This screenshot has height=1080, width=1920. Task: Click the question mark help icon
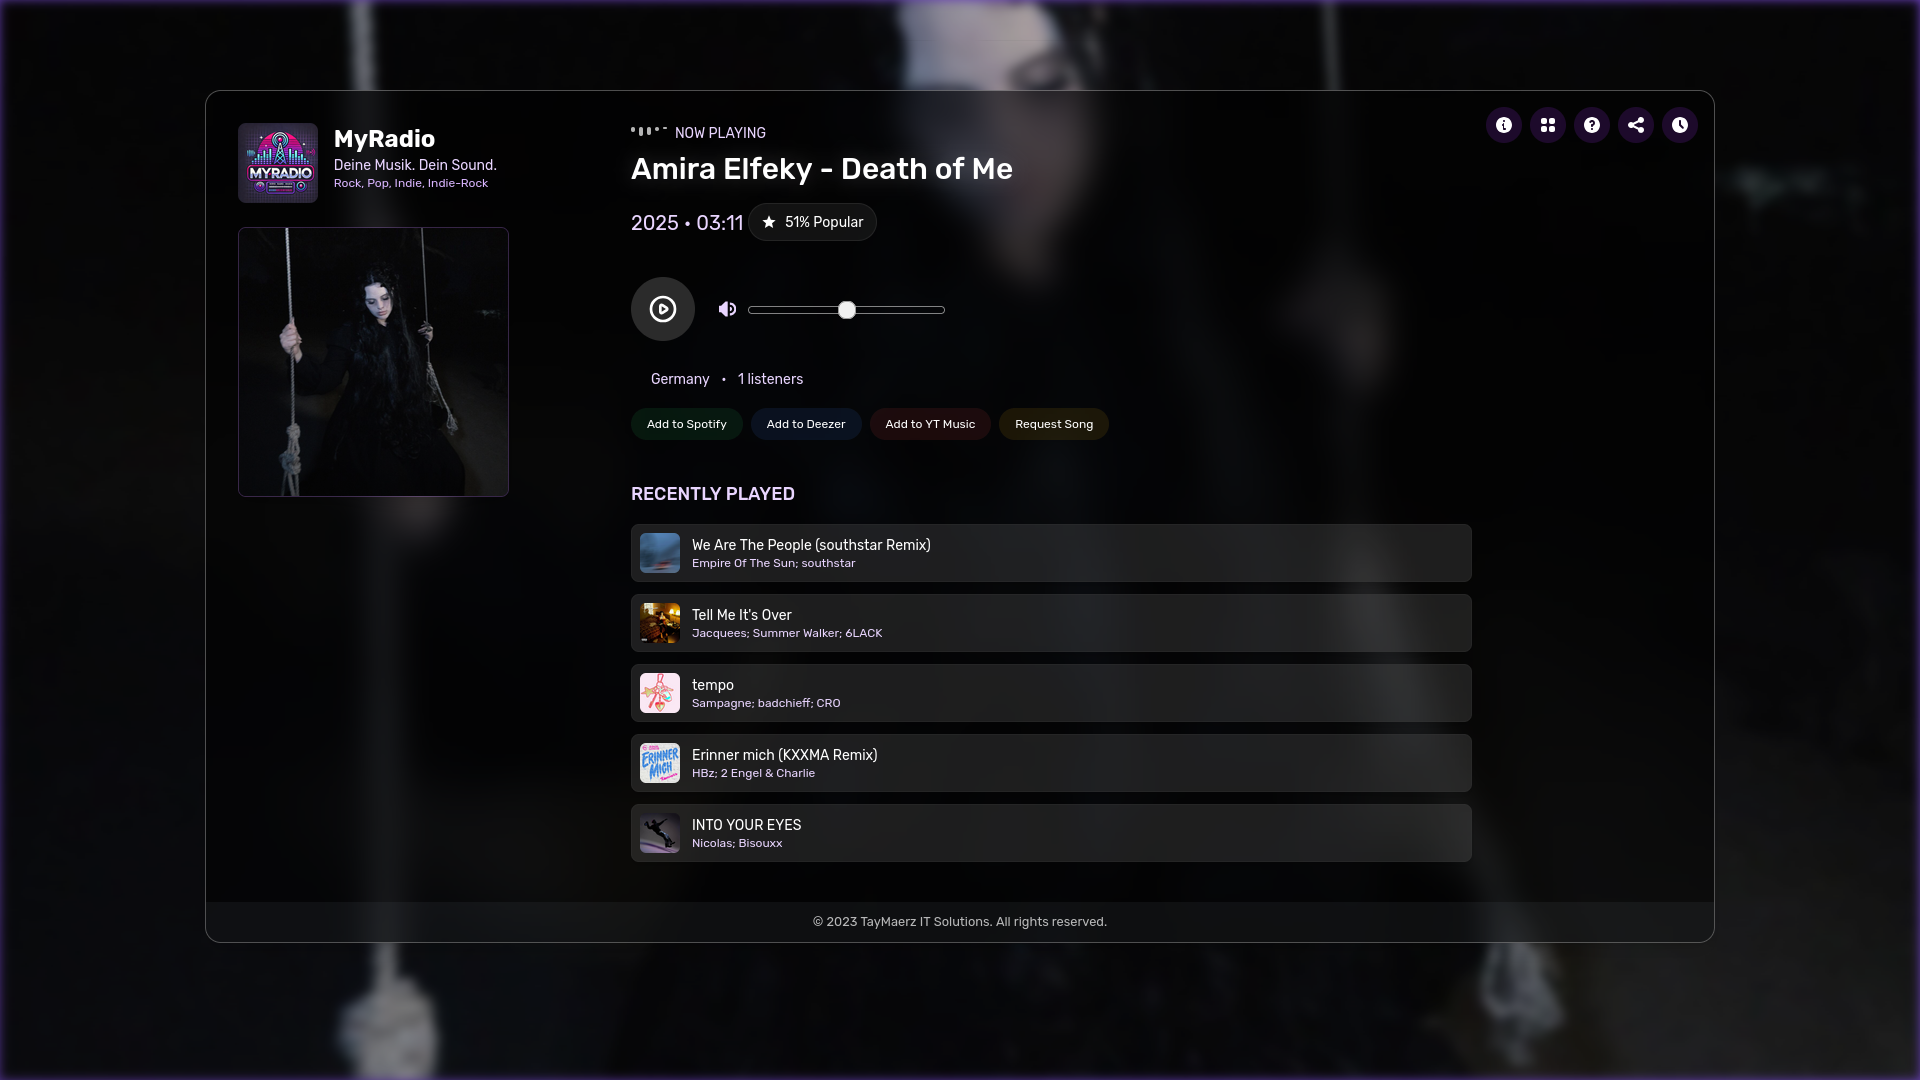pyautogui.click(x=1591, y=125)
